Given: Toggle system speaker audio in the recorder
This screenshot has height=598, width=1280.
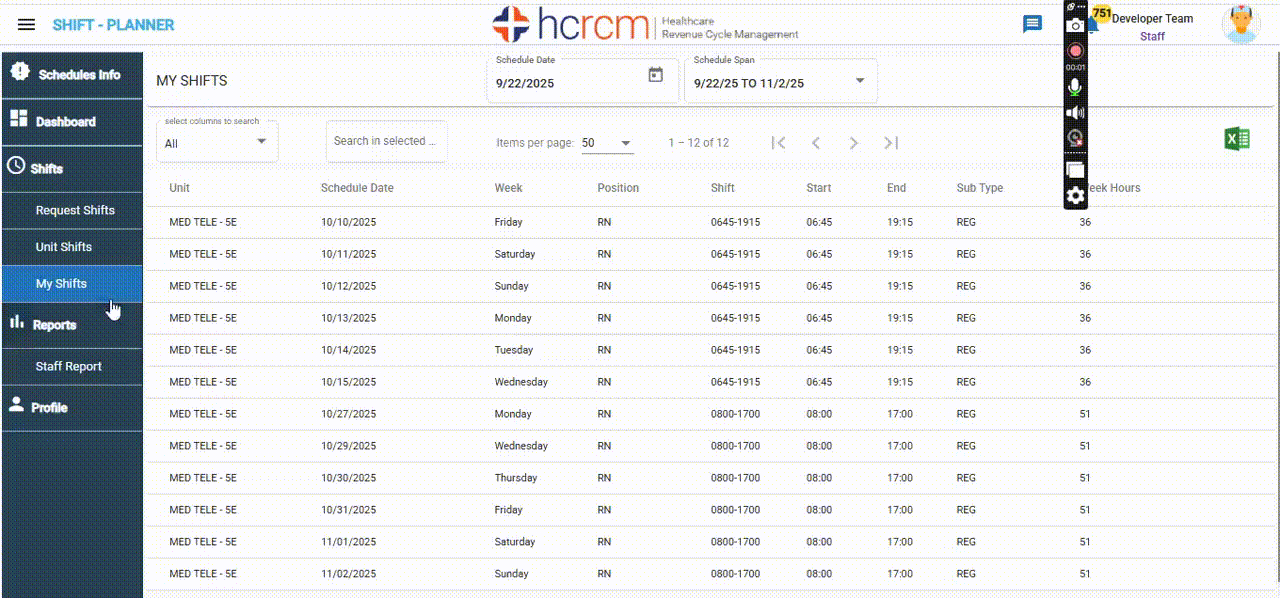Looking at the screenshot, I should click(x=1075, y=113).
